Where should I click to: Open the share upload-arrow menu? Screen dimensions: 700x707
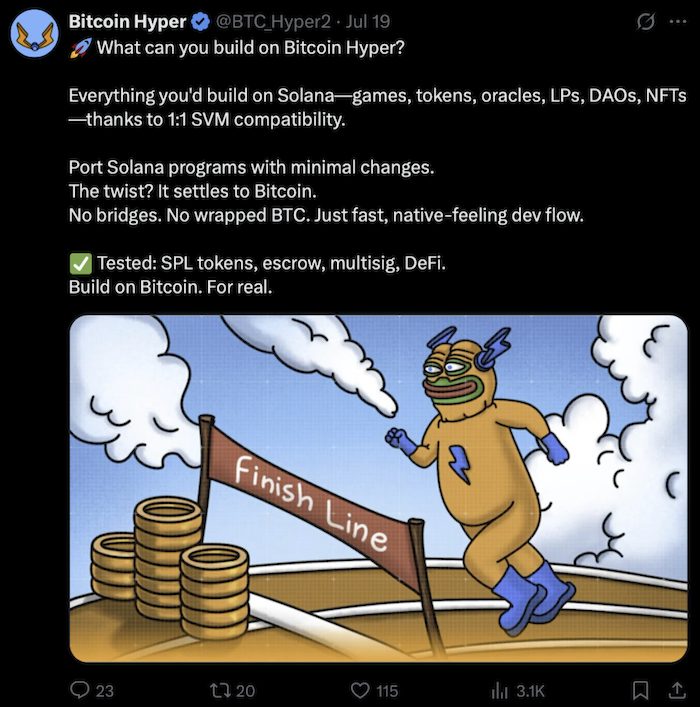tap(677, 690)
